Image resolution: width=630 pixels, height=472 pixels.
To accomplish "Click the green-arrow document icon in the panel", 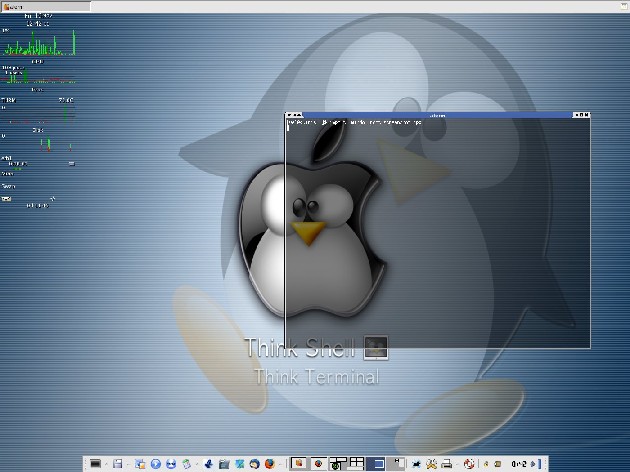I will pos(186,464).
